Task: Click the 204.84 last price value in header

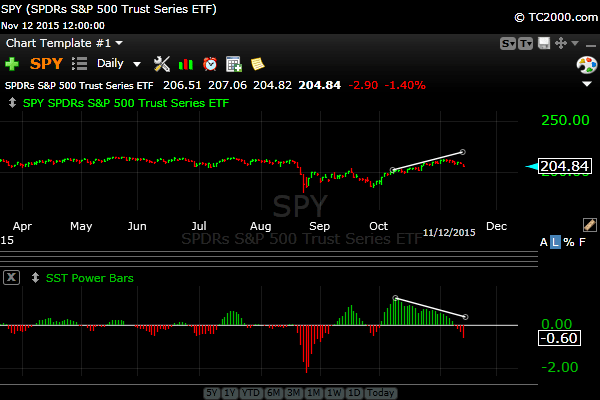Action: 320,85
